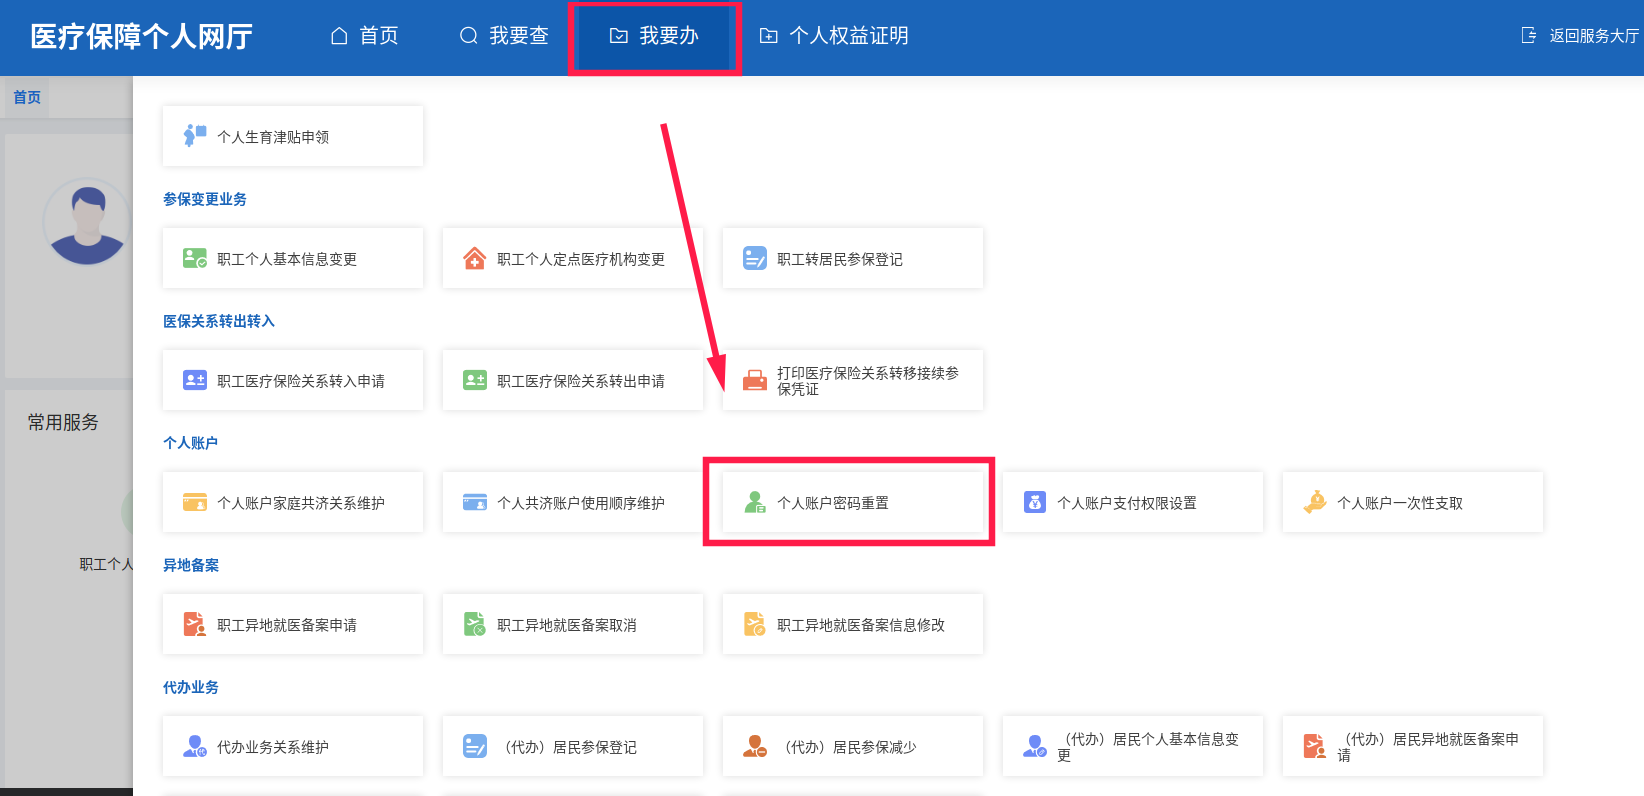Select 个人账户一次性支取 text
1644x796 pixels.
(1400, 503)
